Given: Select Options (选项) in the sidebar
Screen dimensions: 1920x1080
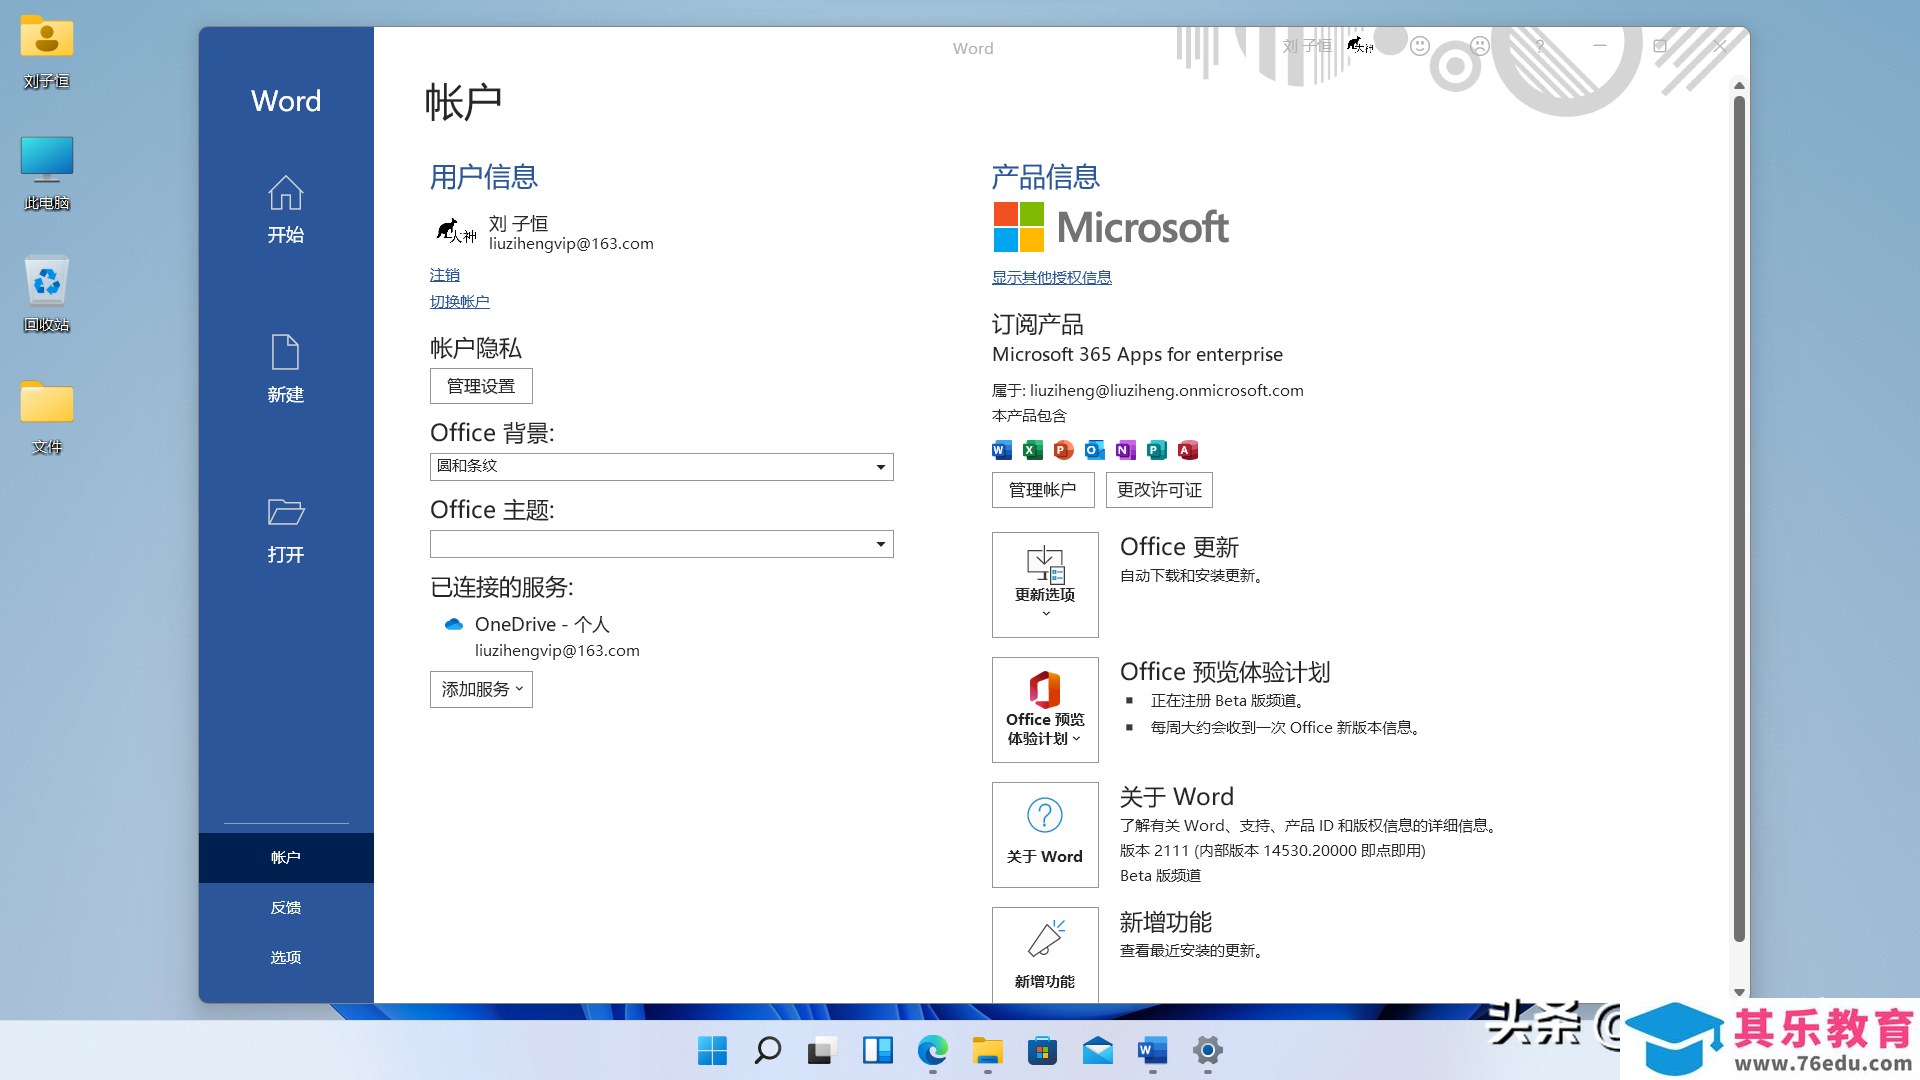Looking at the screenshot, I should [285, 957].
